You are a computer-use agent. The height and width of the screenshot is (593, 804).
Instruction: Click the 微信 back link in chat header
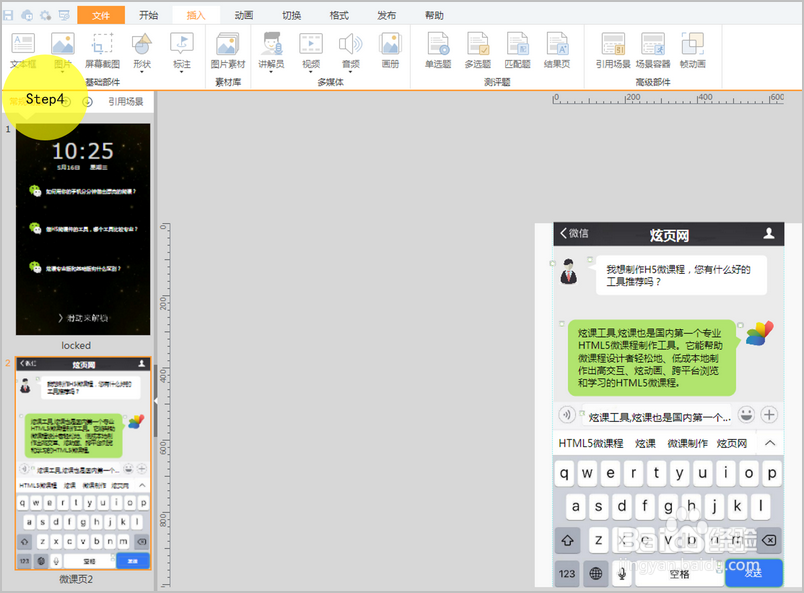pyautogui.click(x=574, y=233)
